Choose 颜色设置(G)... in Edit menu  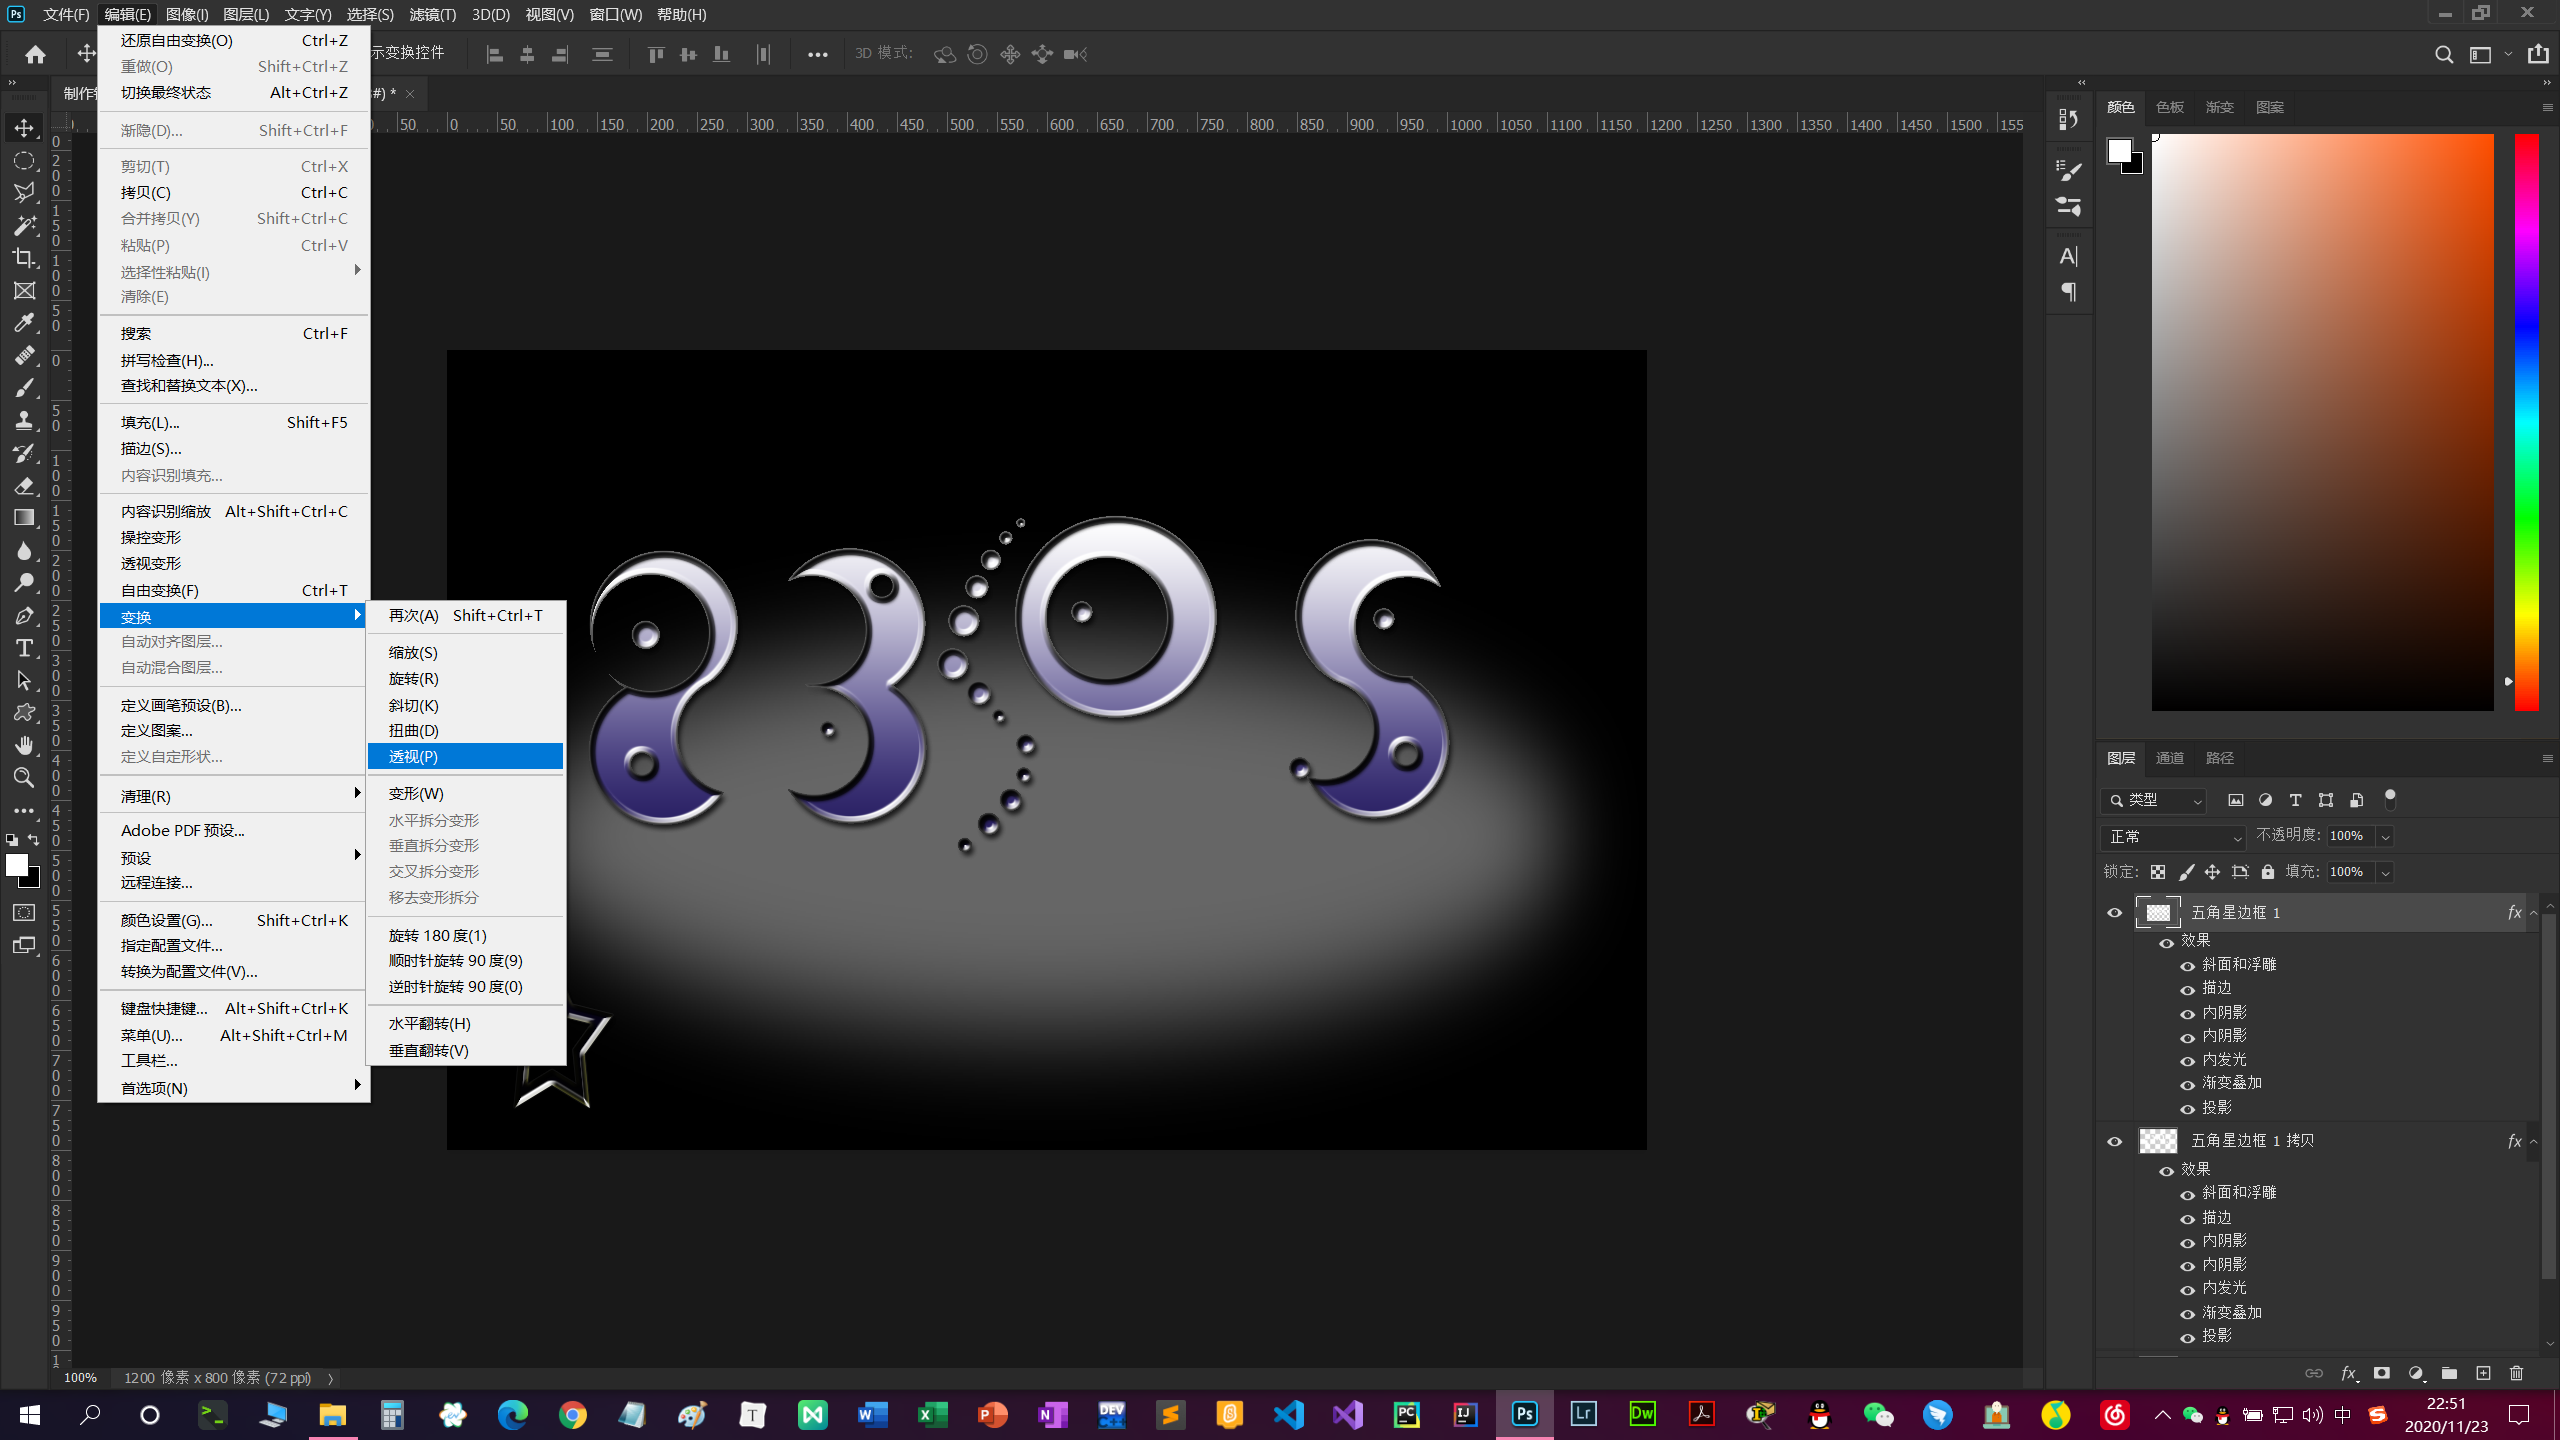click(x=234, y=920)
